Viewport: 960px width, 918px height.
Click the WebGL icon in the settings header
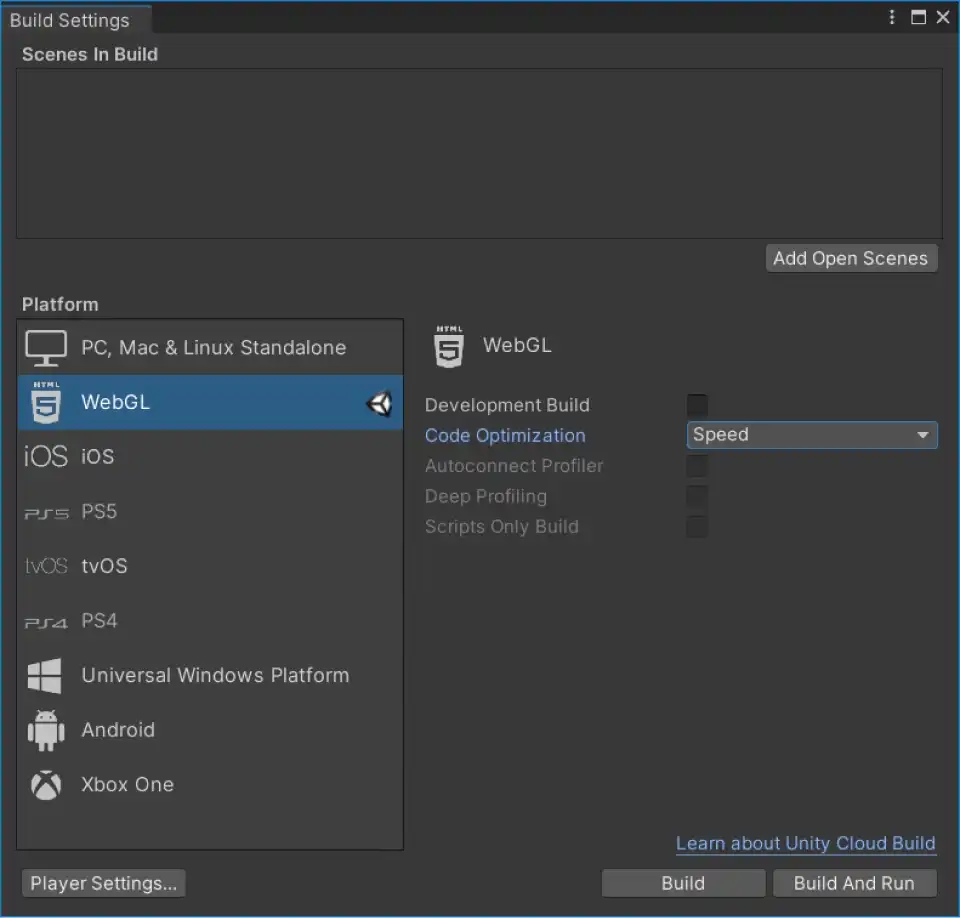coord(448,345)
